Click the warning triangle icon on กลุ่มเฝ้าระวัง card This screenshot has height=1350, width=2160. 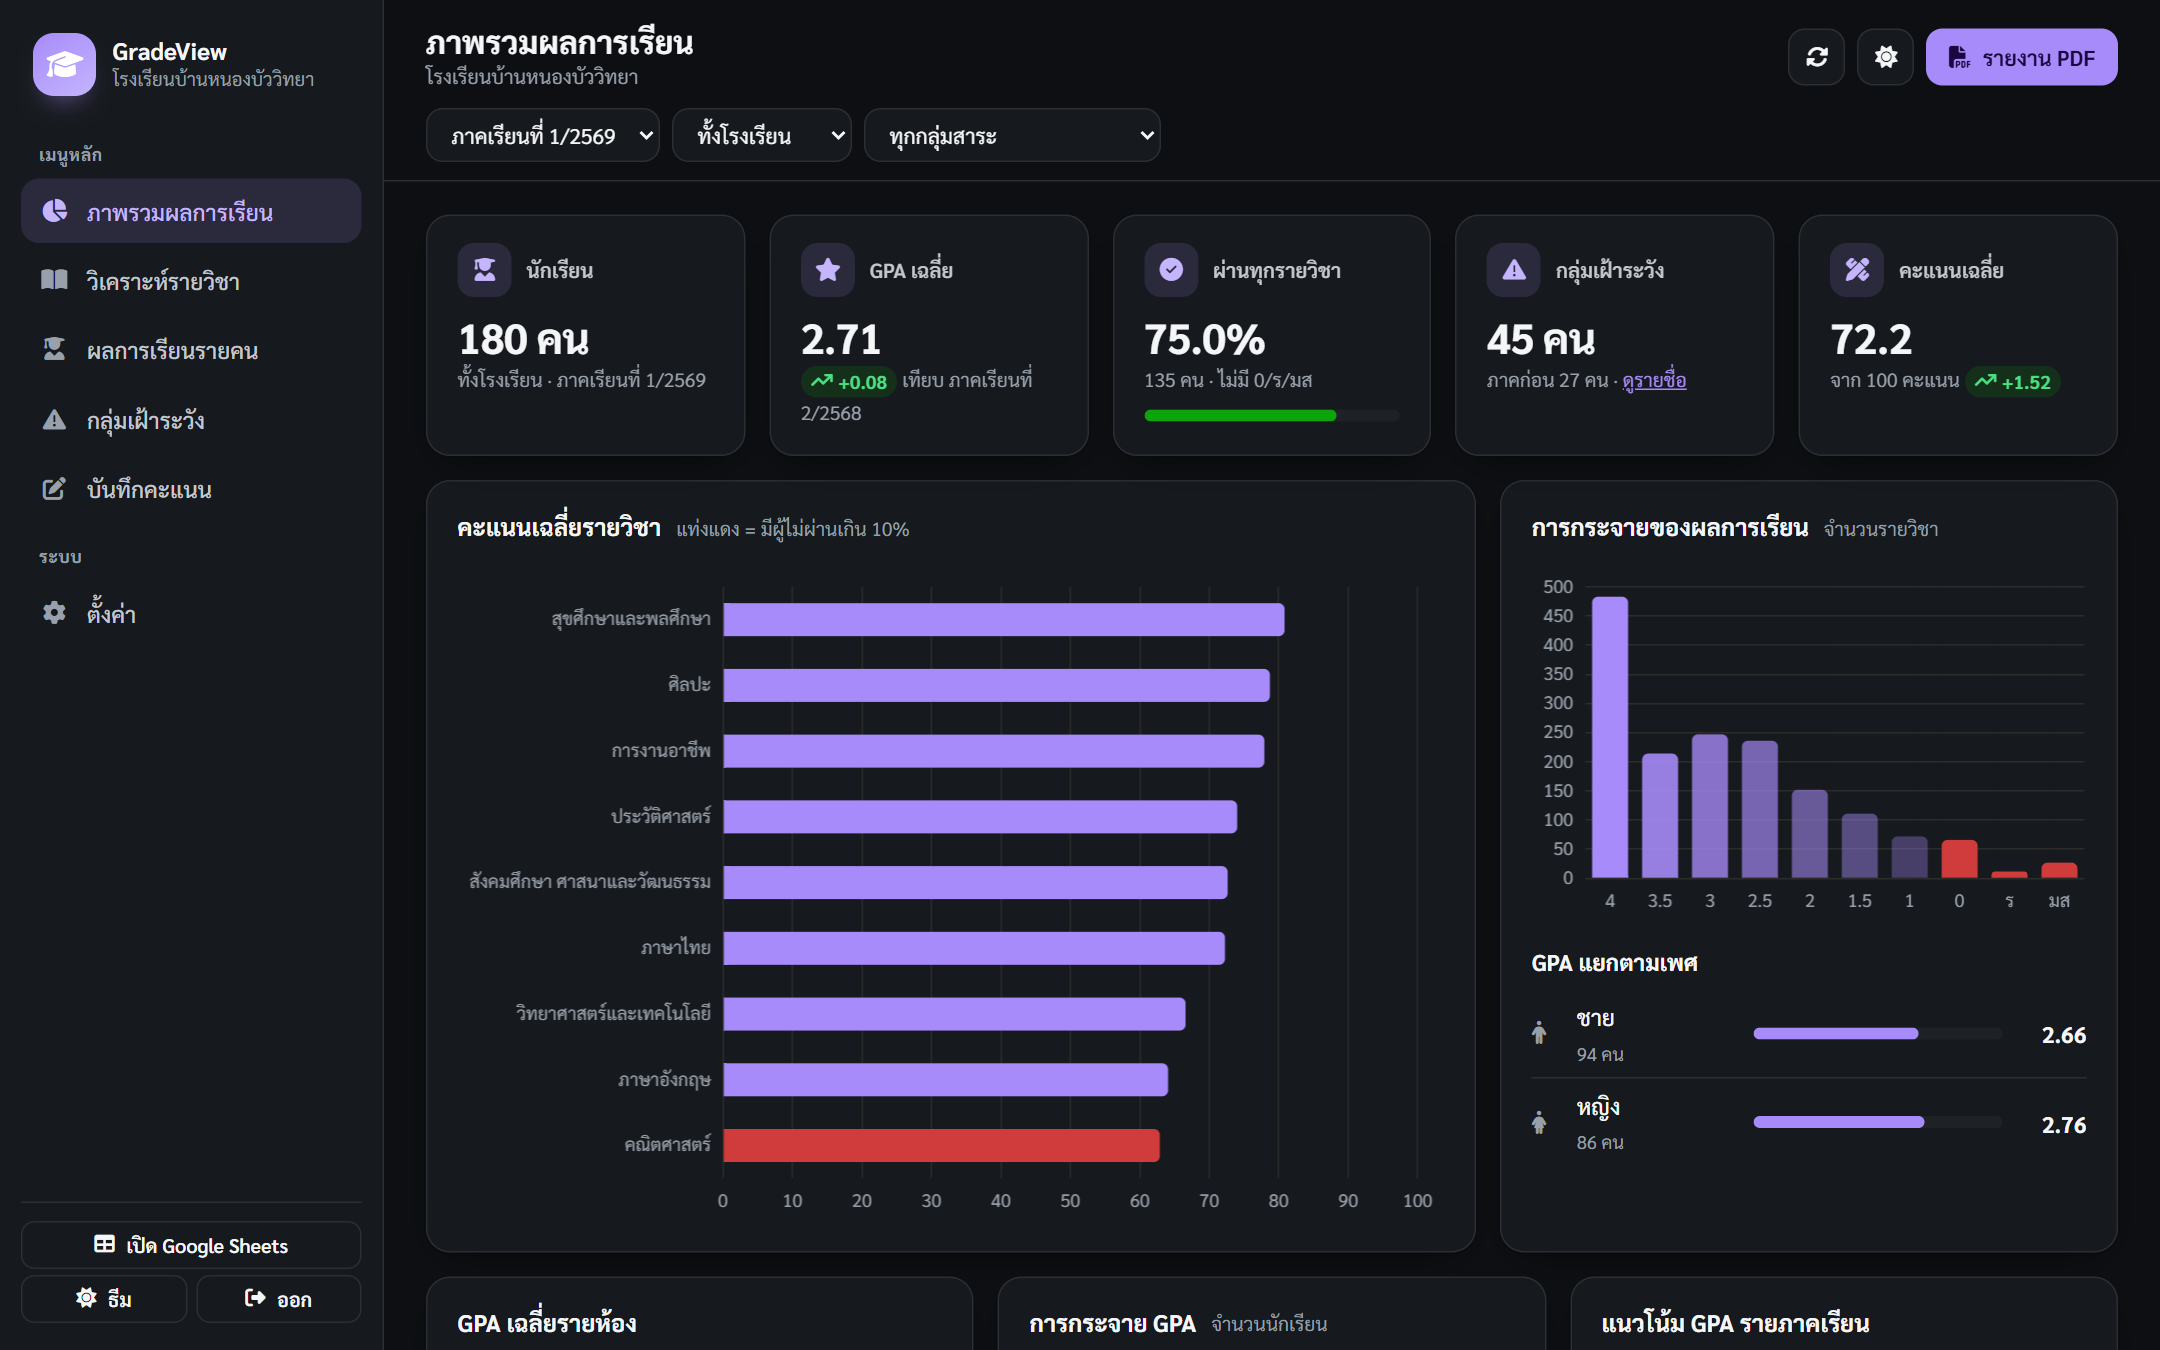(1514, 270)
